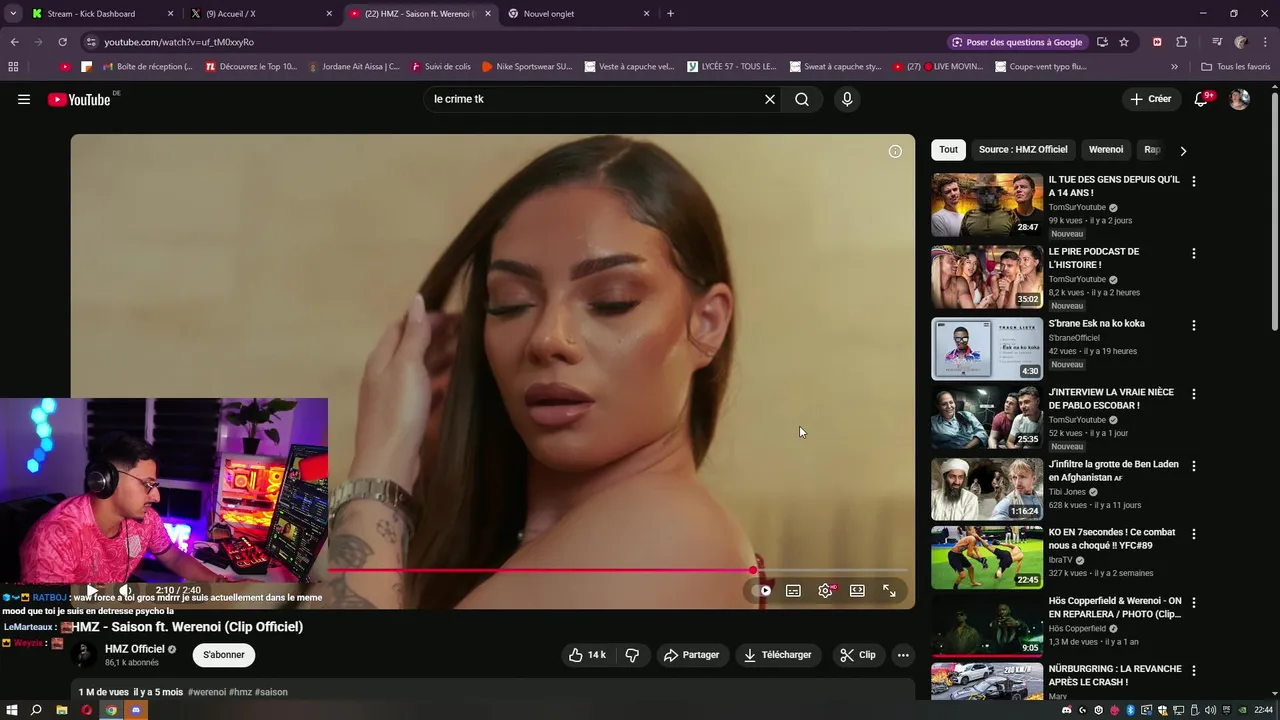
Task: Click the Chrome address bar URL
Action: pyautogui.click(x=179, y=42)
